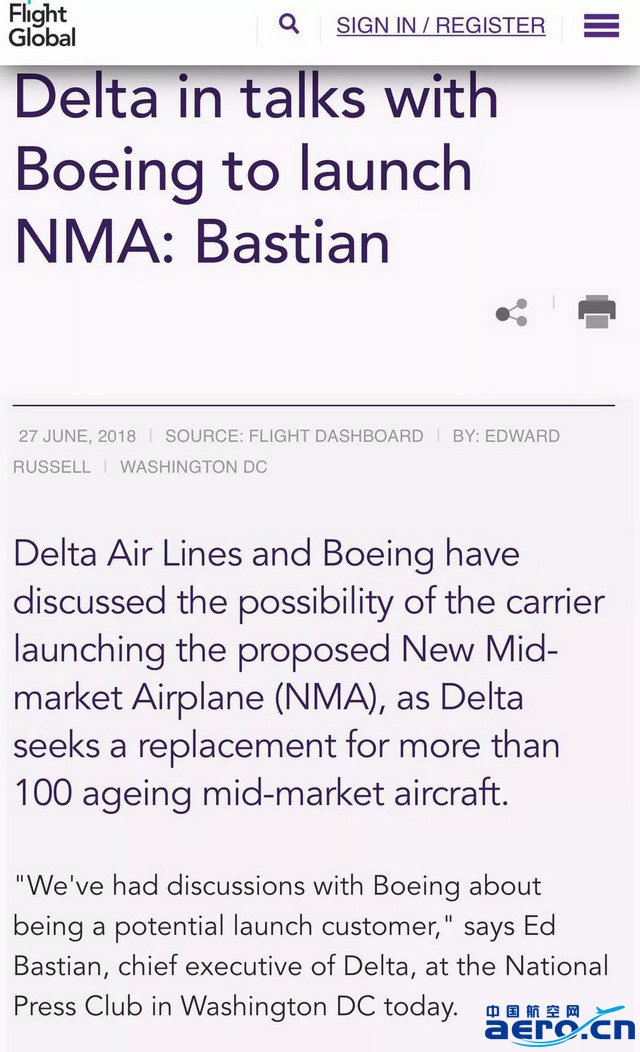Tap the share icon under headline
Viewport: 640px width, 1052px height.
[511, 313]
